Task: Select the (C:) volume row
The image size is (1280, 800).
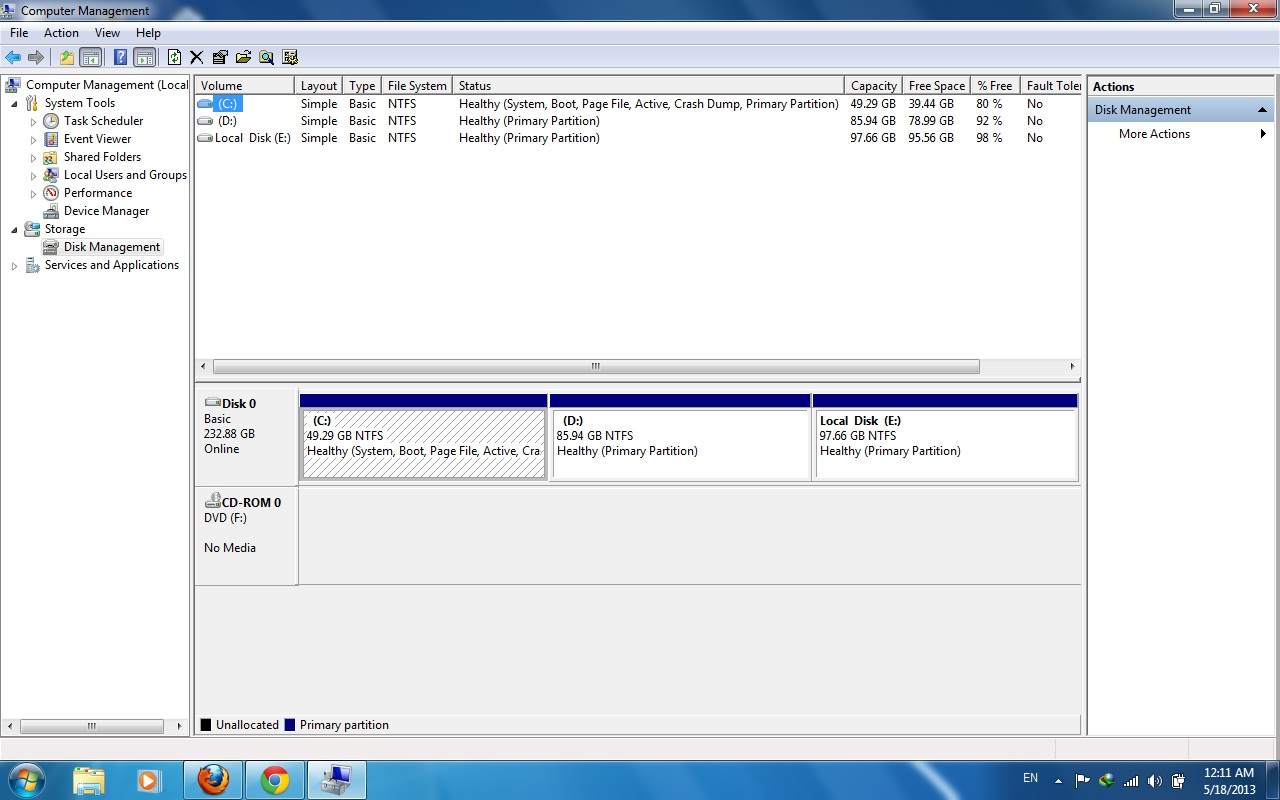Action: [x=638, y=104]
